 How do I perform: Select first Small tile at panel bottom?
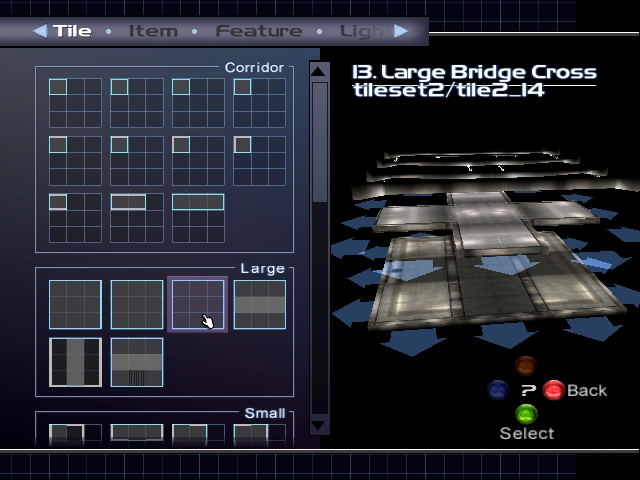[x=75, y=435]
